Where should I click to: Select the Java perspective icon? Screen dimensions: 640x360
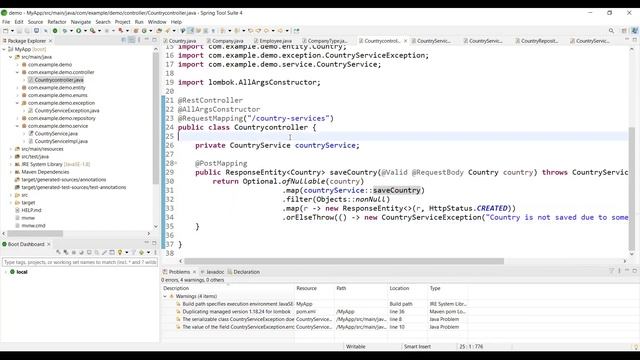635,31
